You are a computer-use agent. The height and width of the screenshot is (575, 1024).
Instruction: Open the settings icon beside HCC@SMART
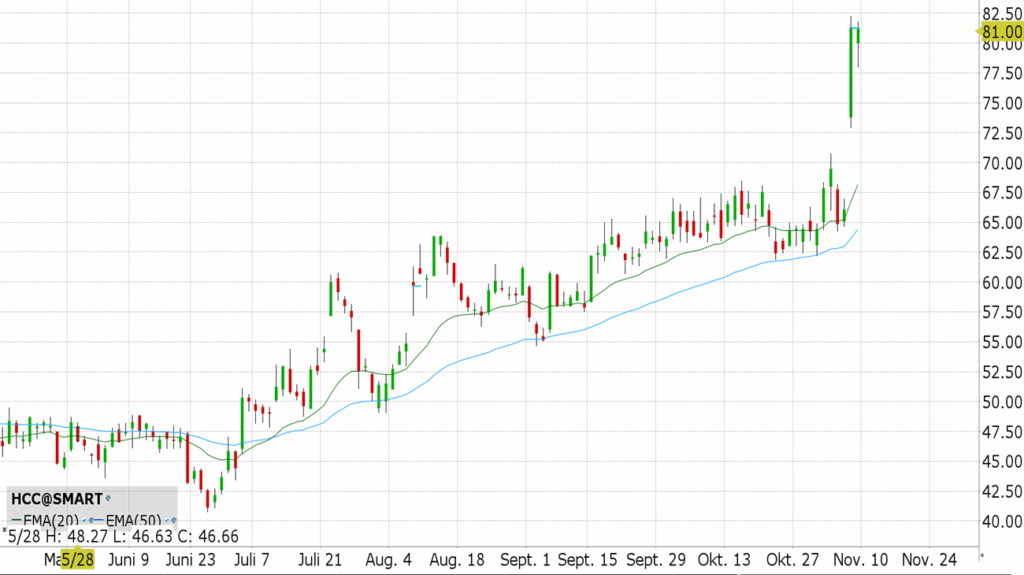[107, 498]
